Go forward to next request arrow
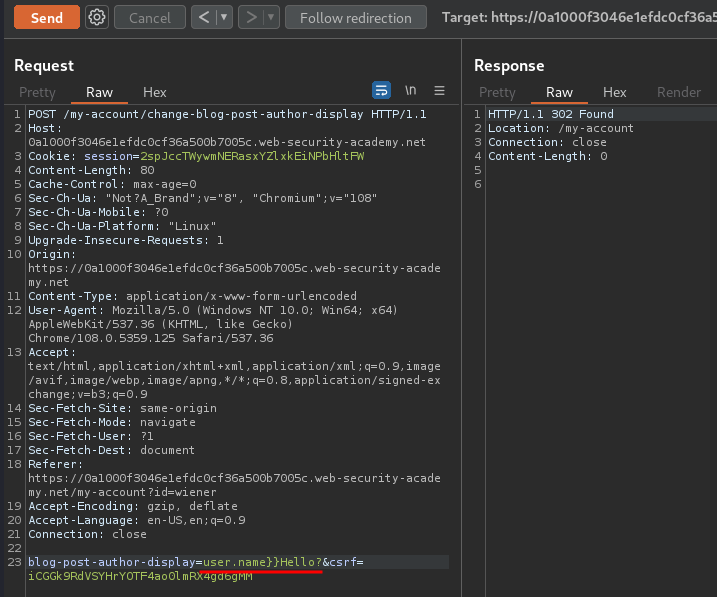The image size is (717, 597). [x=251, y=17]
